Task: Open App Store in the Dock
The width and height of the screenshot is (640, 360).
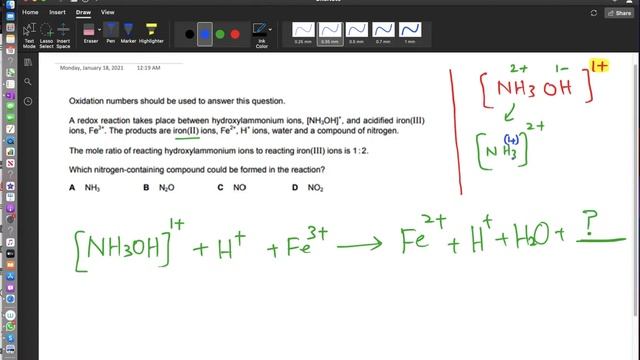Action: [x=10, y=277]
